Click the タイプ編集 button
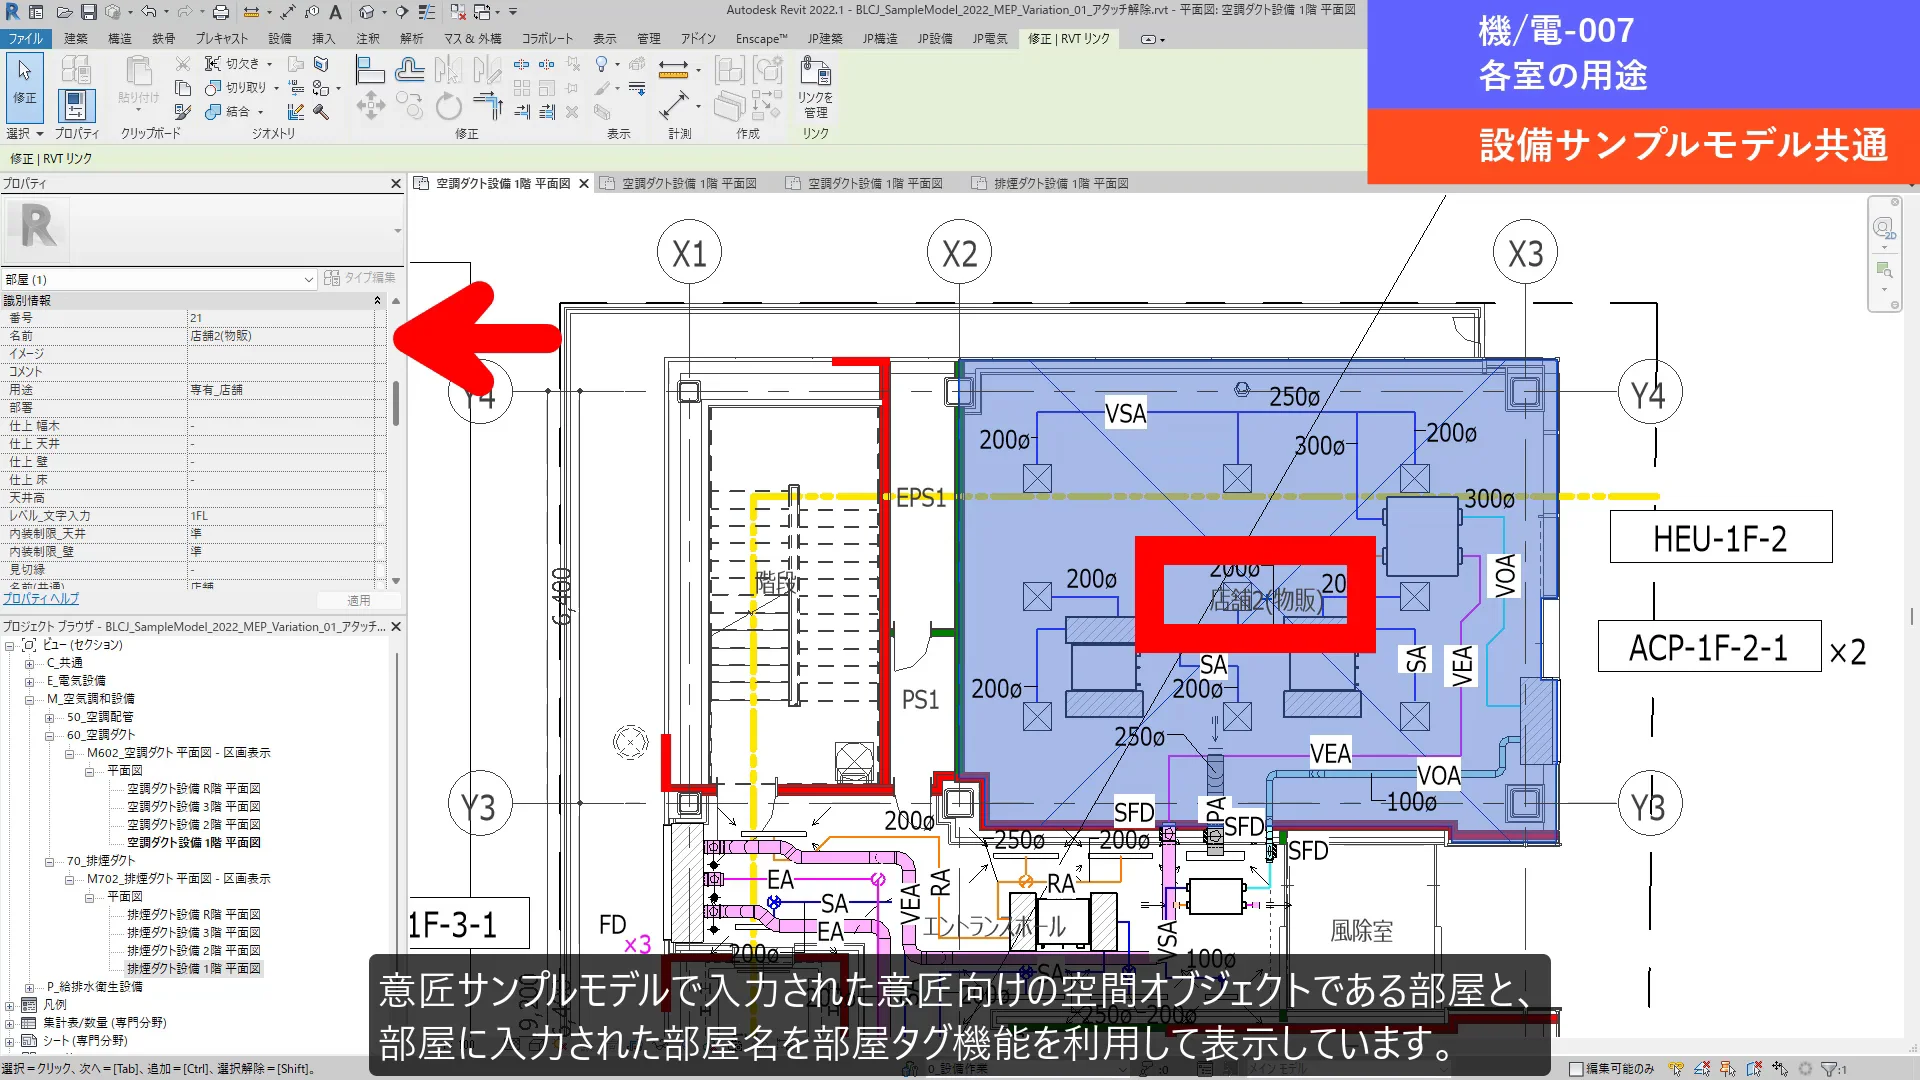 point(360,278)
